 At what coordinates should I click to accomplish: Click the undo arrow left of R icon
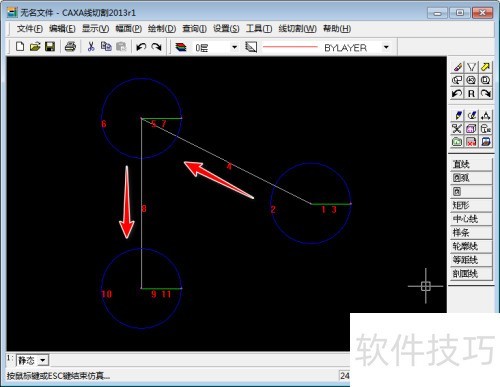[x=457, y=94]
